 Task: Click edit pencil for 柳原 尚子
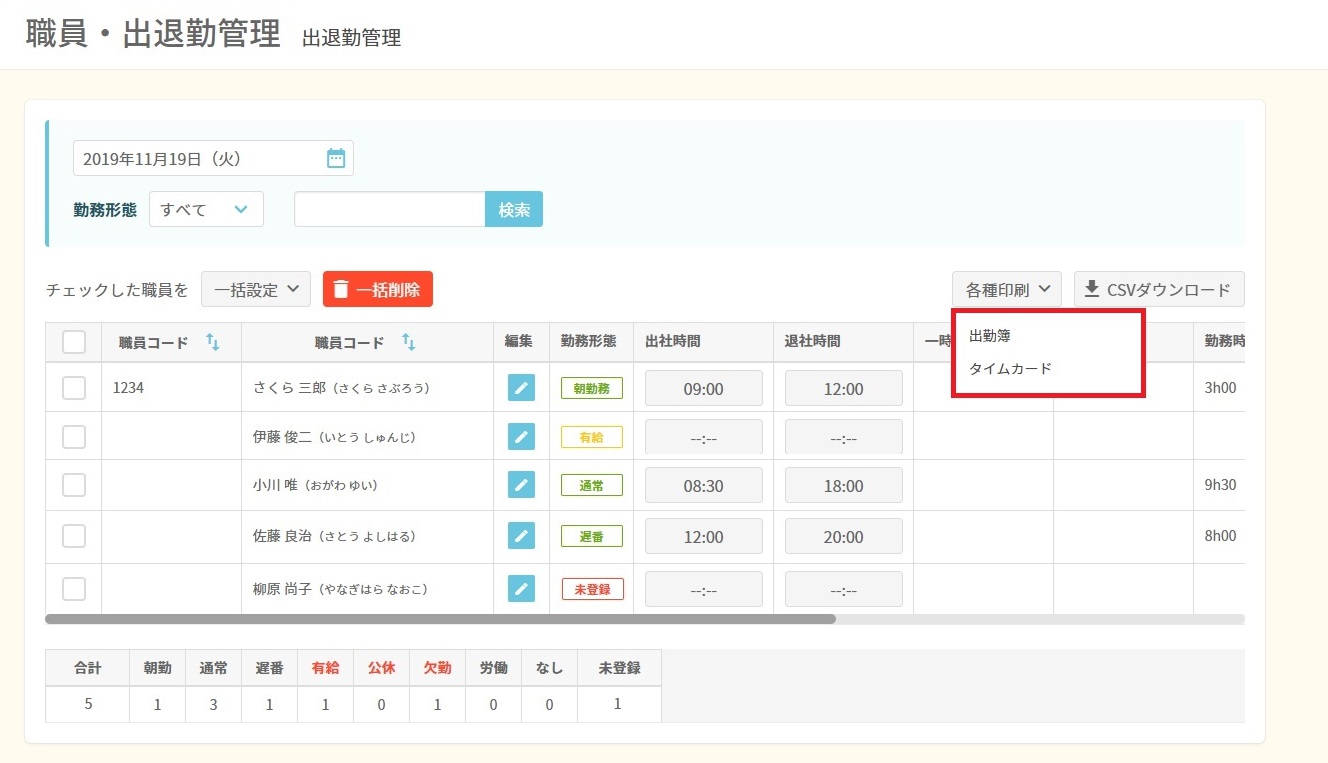(521, 589)
